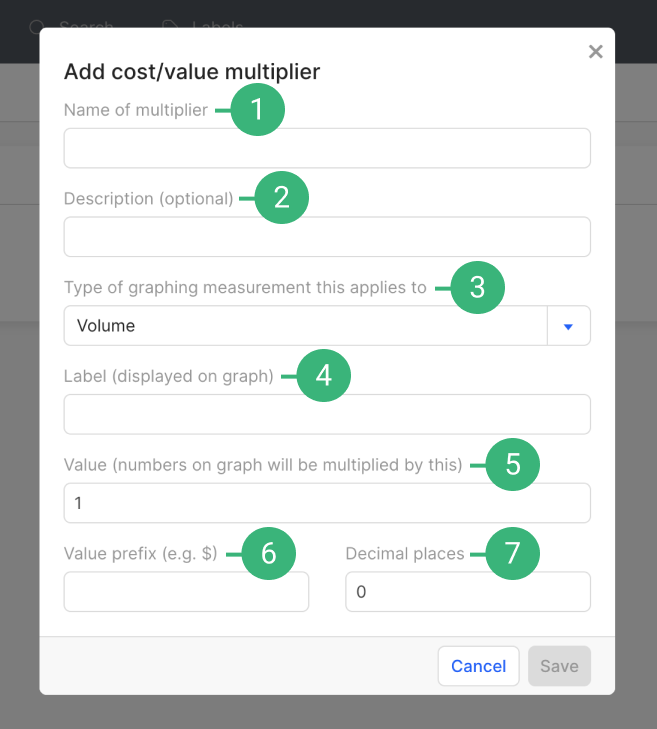657x729 pixels.
Task: Click the 'Add cost/value multiplier' dialog title
Action: pyautogui.click(x=192, y=71)
